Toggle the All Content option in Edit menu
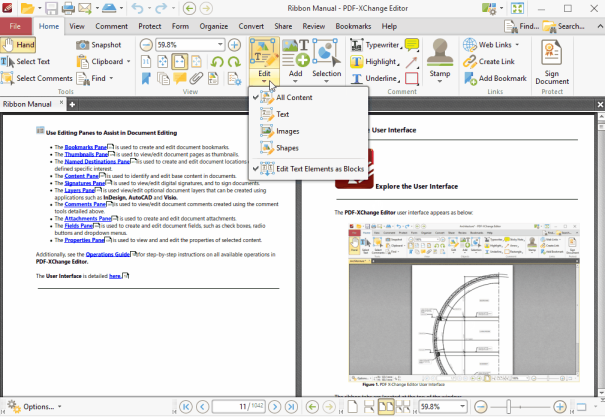The width and height of the screenshot is (605, 417). [309, 97]
